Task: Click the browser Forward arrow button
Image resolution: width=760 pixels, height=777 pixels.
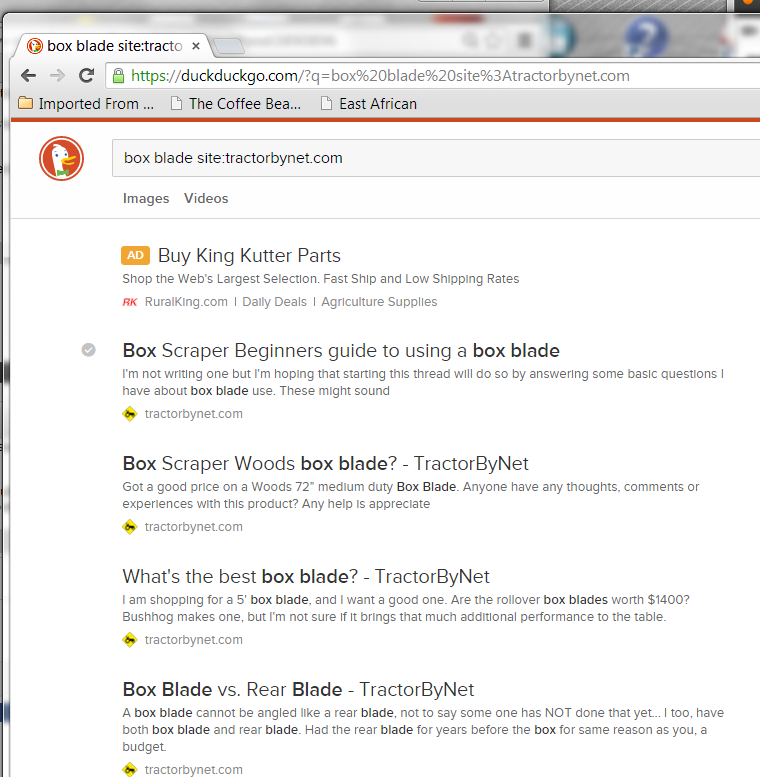Action: coord(57,76)
